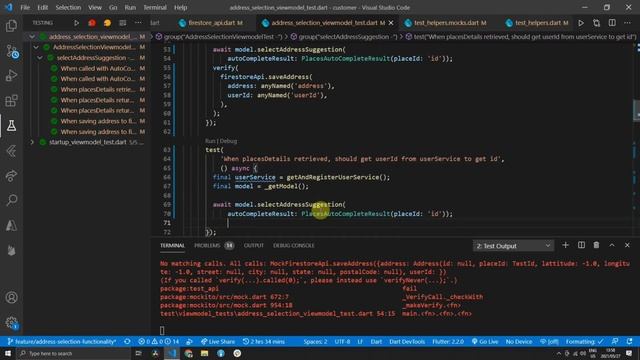Image resolution: width=640 pixels, height=360 pixels.
Task: Open Help menu
Action: tap(180, 7)
